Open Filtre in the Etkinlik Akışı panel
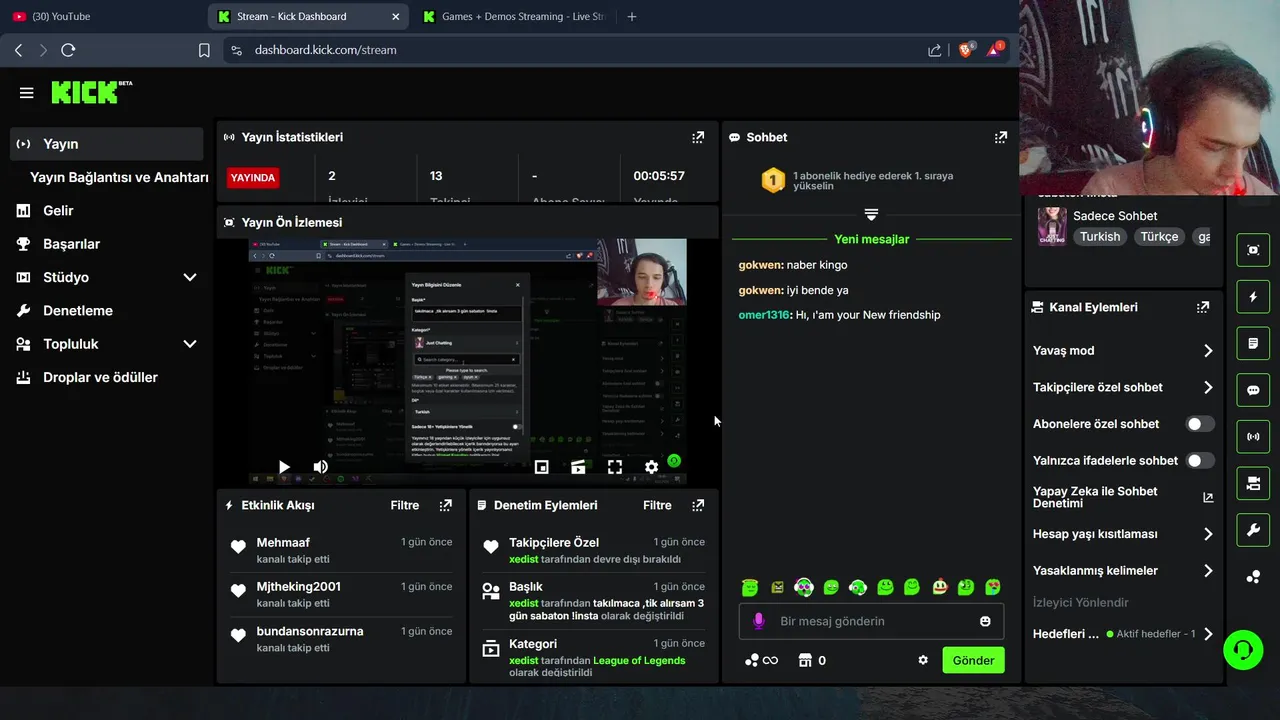This screenshot has width=1280, height=720. [x=405, y=505]
